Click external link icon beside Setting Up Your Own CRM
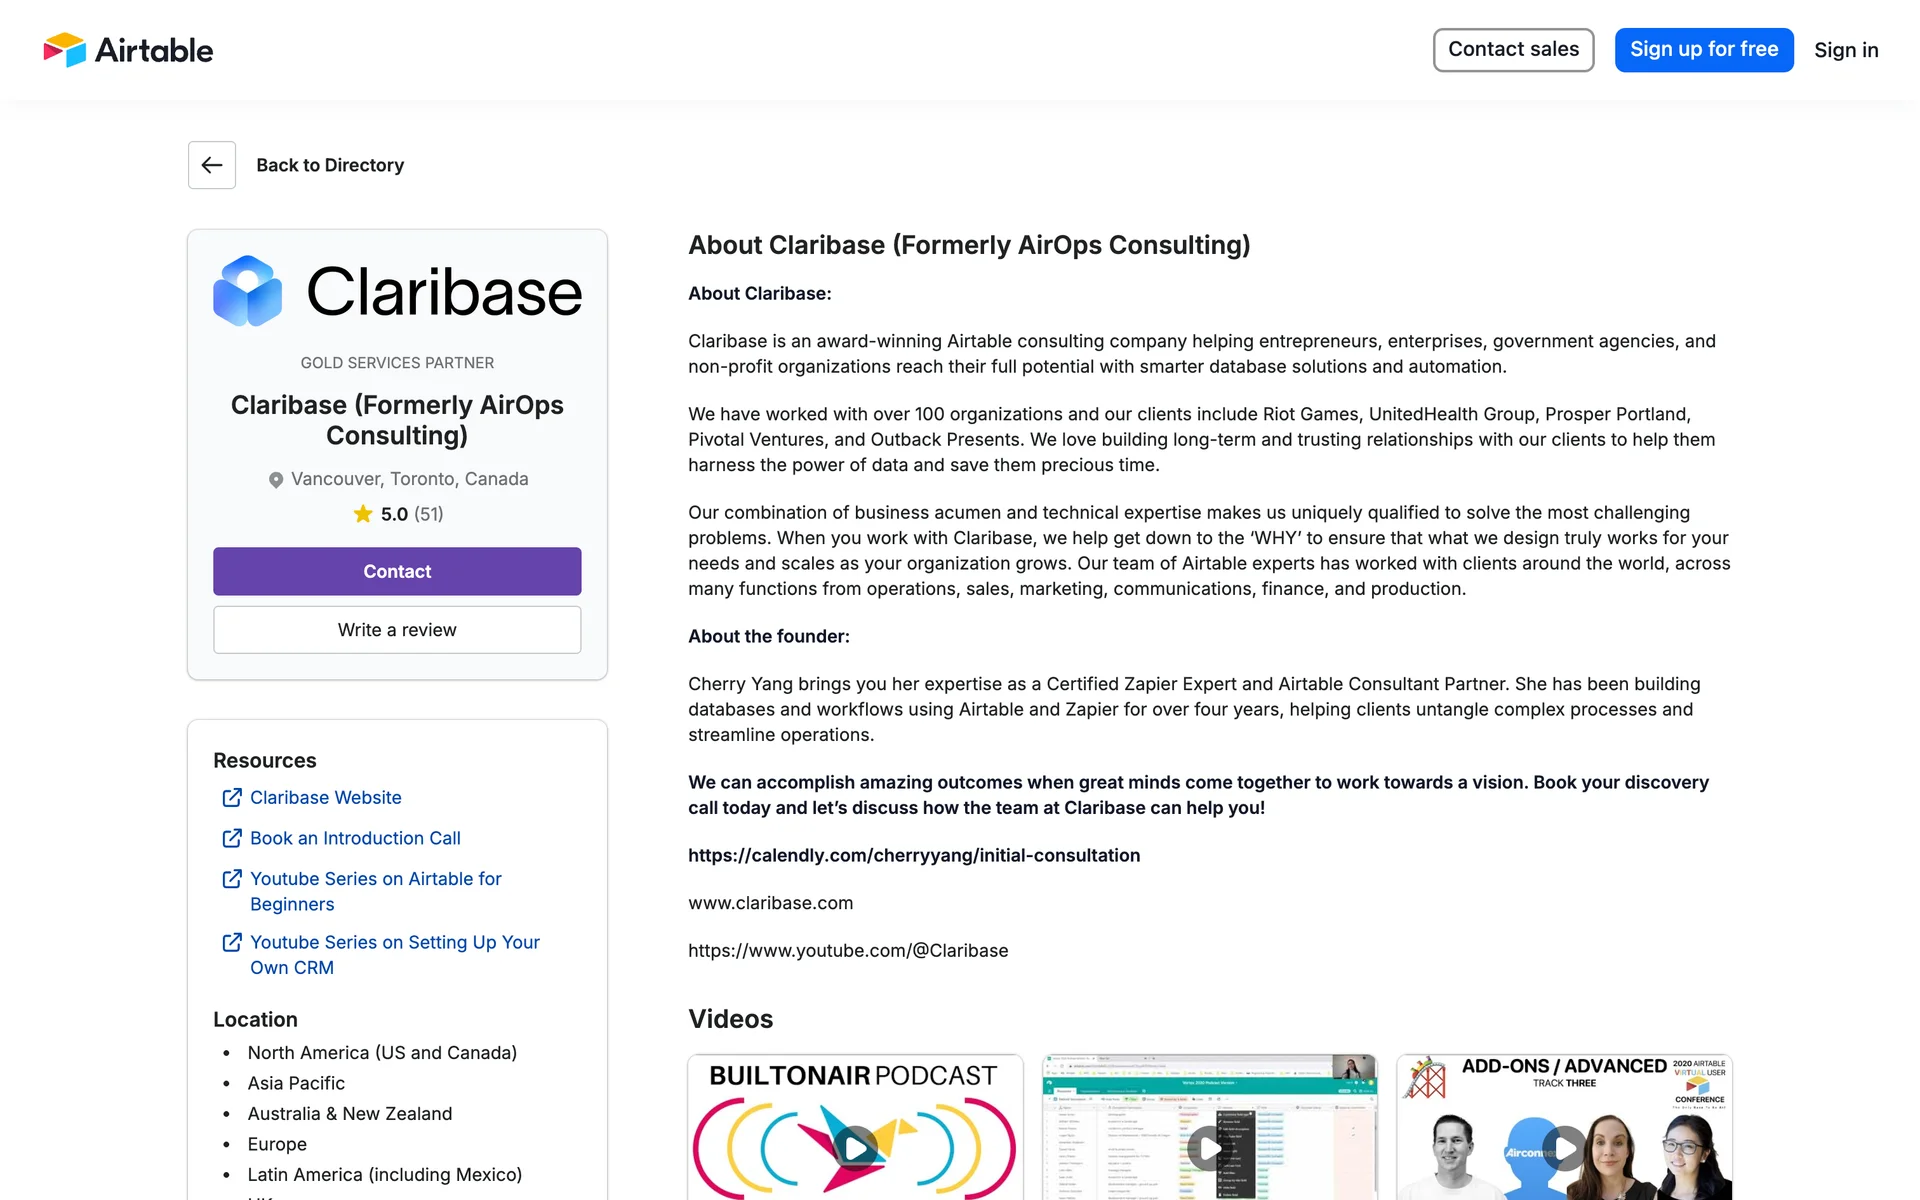 [x=232, y=942]
